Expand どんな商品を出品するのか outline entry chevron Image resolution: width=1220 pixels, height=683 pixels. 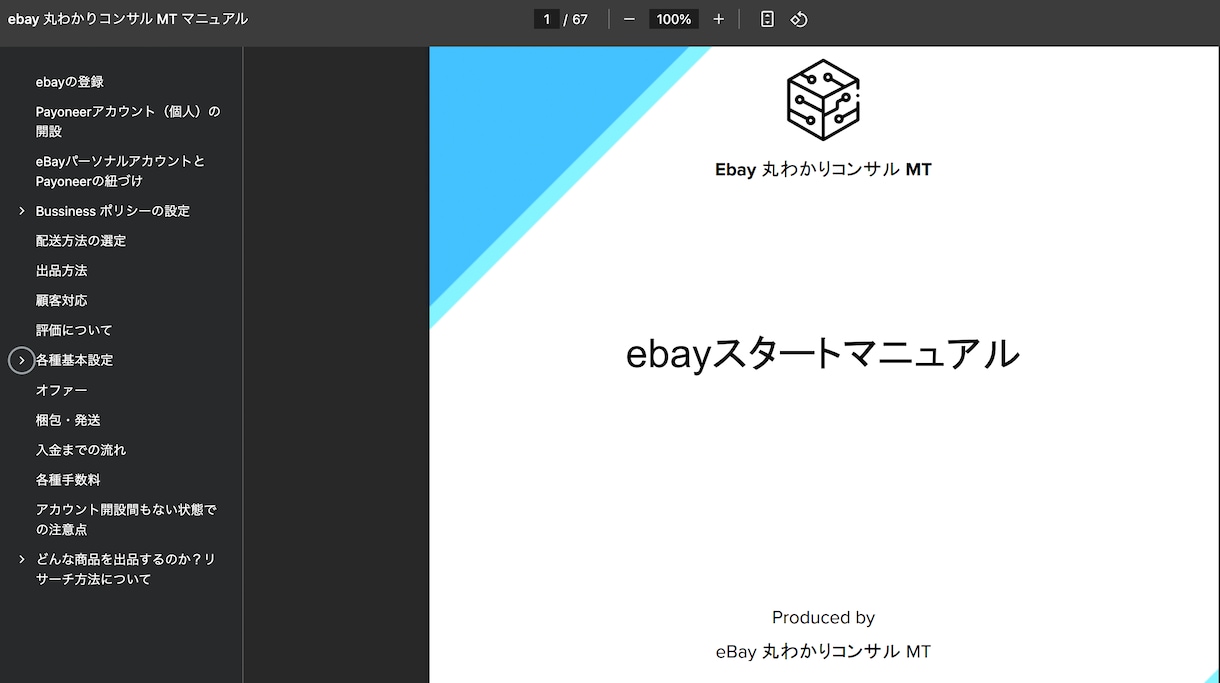point(22,559)
